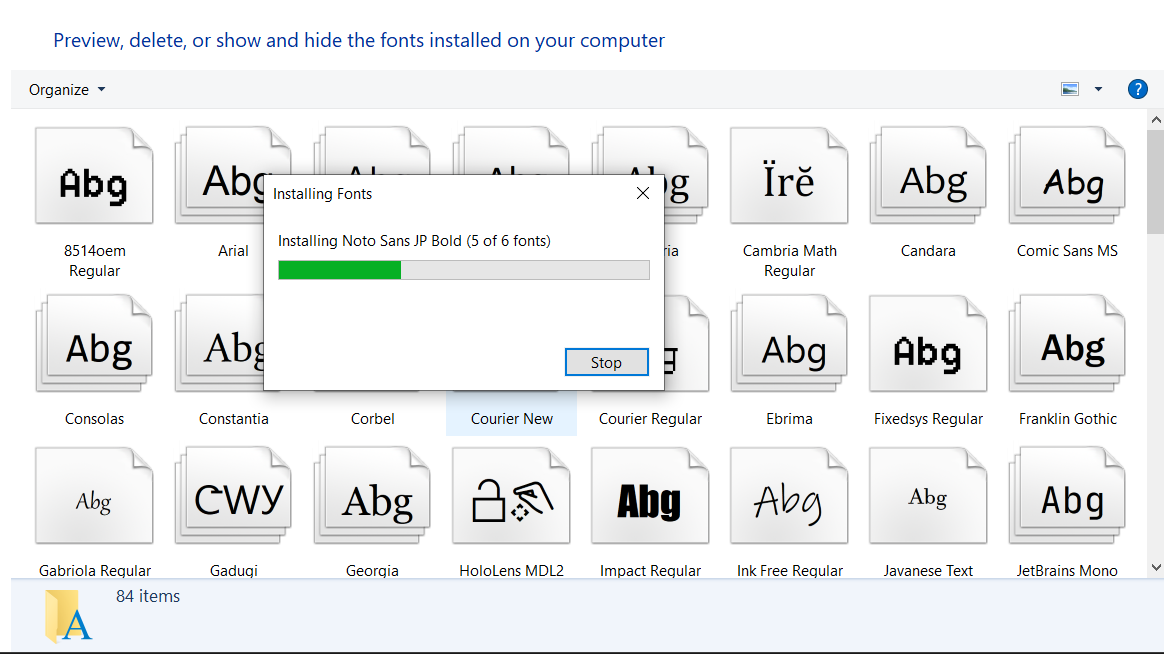Click the scrollbar down arrow
Viewport: 1164px width, 654px height.
pos(1156,568)
